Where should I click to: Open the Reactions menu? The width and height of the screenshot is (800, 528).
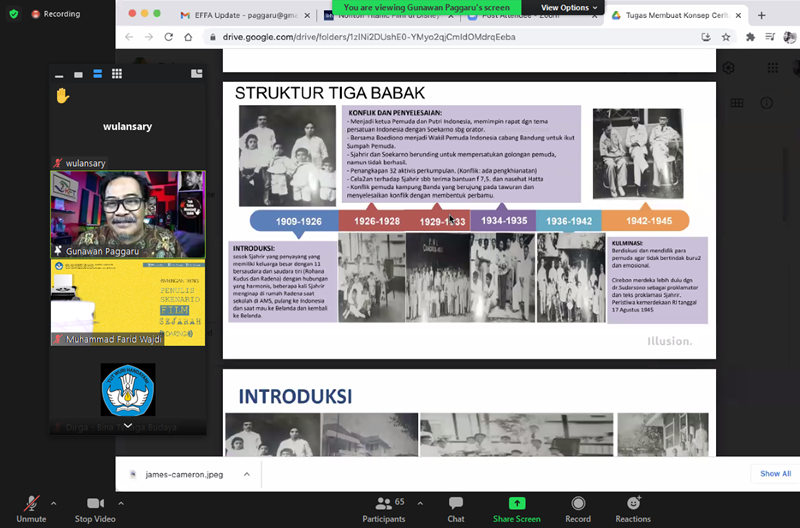[x=633, y=509]
